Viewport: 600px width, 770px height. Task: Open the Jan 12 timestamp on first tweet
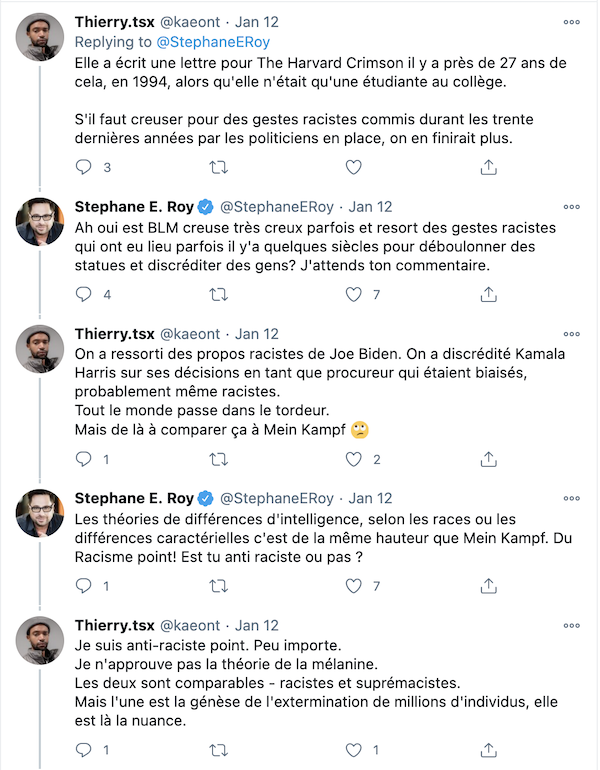[x=256, y=22]
